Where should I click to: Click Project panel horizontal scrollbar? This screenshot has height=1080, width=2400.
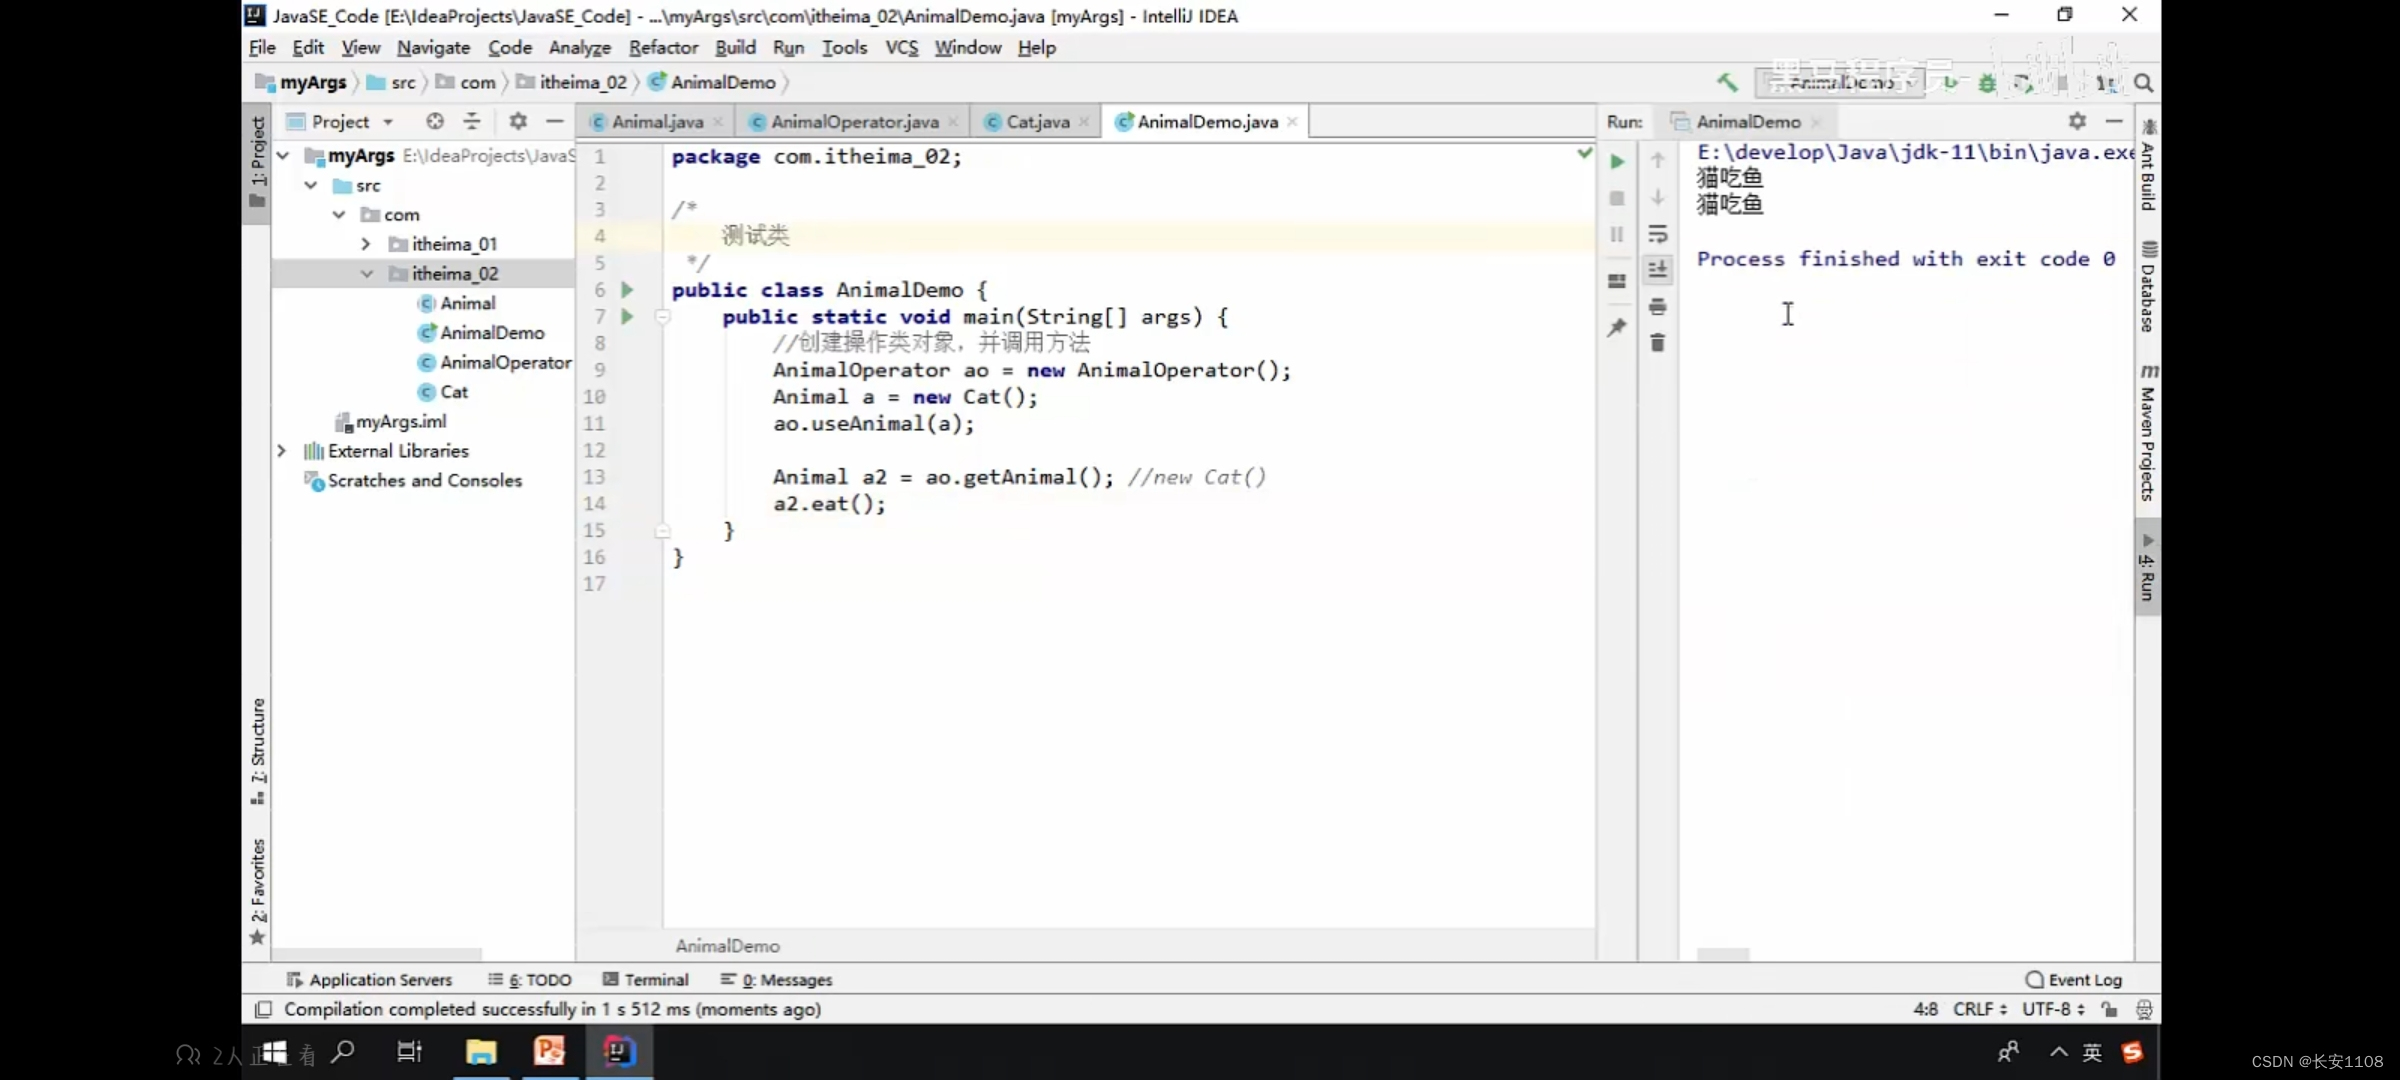[x=378, y=954]
